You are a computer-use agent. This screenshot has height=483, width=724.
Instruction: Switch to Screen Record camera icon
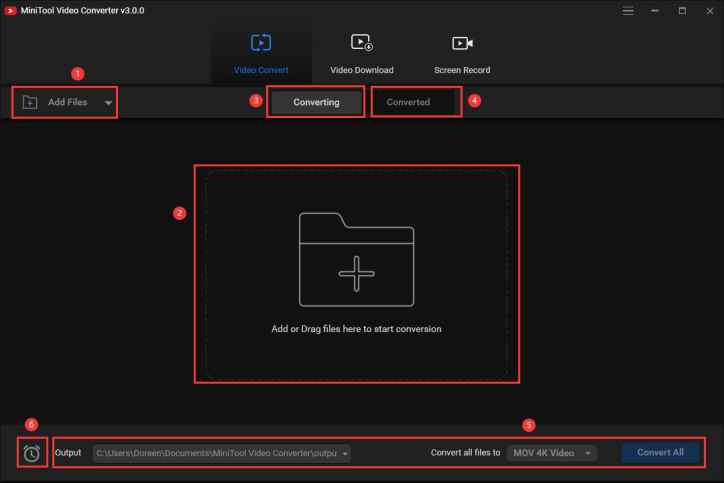coord(462,43)
